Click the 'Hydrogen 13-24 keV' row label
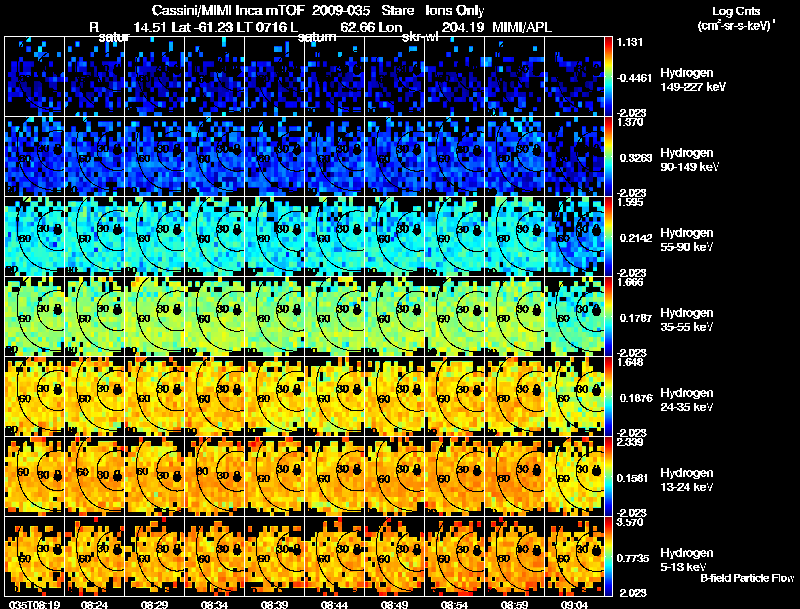Image resolution: width=800 pixels, height=609 pixels. tap(687, 480)
